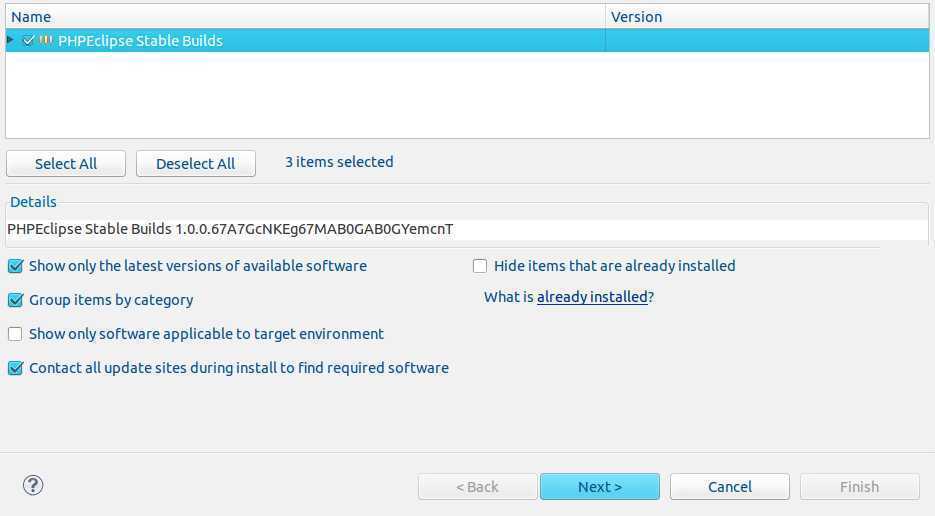Expand the PHPEclipse Stable Builds tree row

[x=10, y=40]
